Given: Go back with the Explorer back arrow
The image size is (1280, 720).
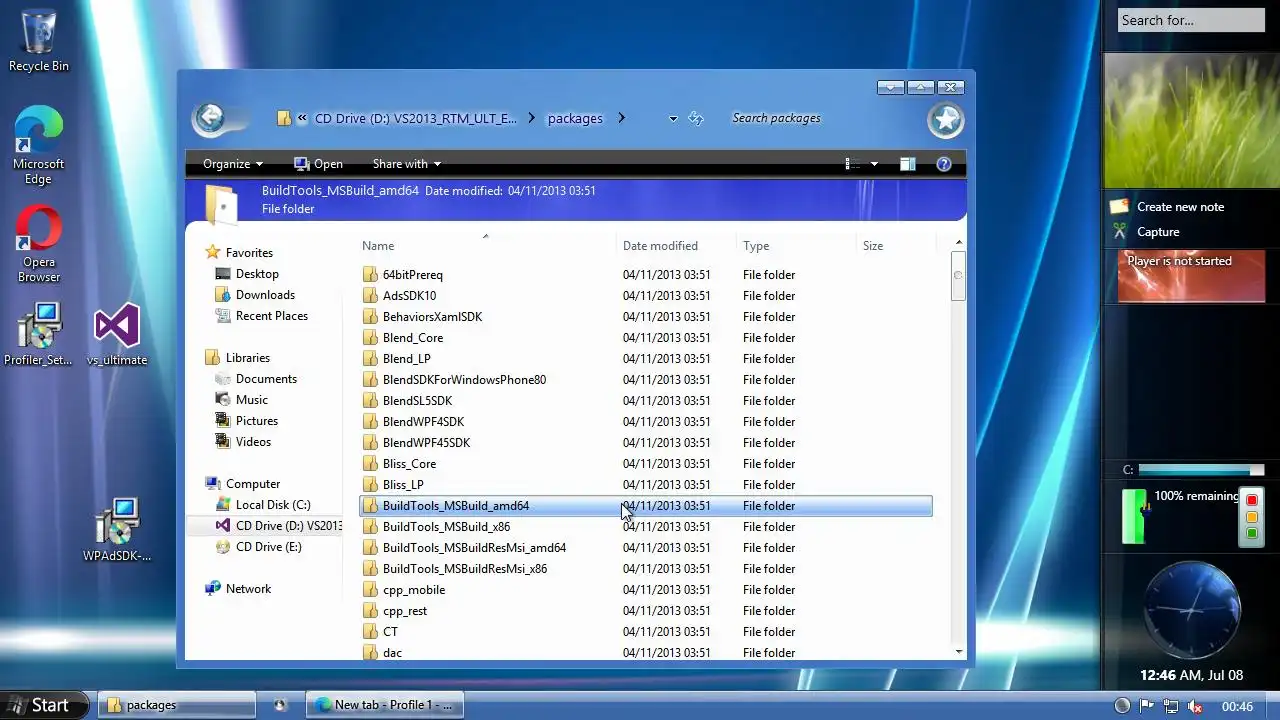Looking at the screenshot, I should 210,118.
